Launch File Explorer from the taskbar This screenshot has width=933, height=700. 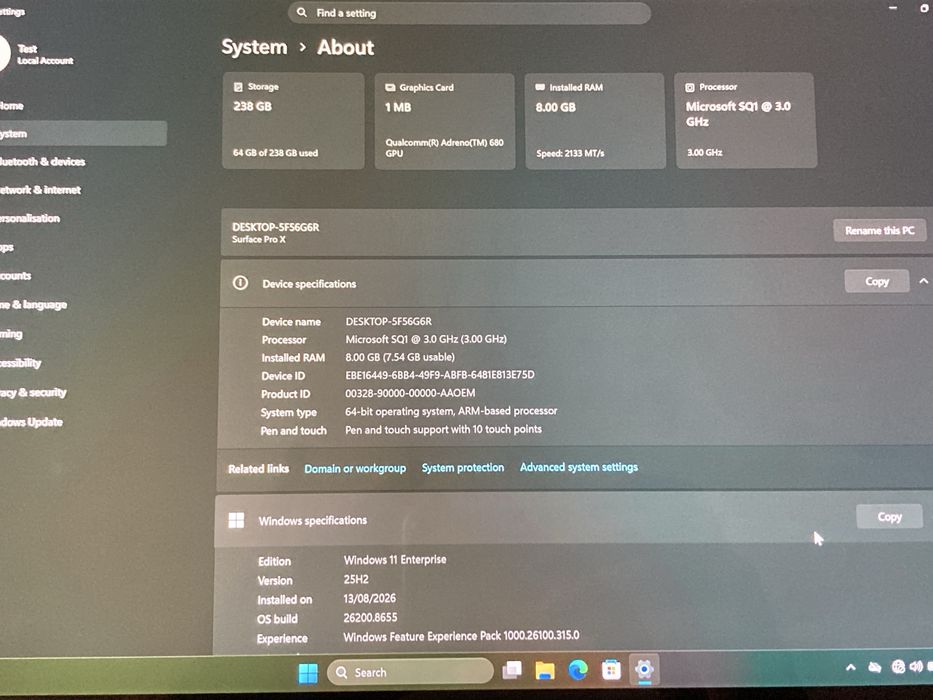click(545, 671)
